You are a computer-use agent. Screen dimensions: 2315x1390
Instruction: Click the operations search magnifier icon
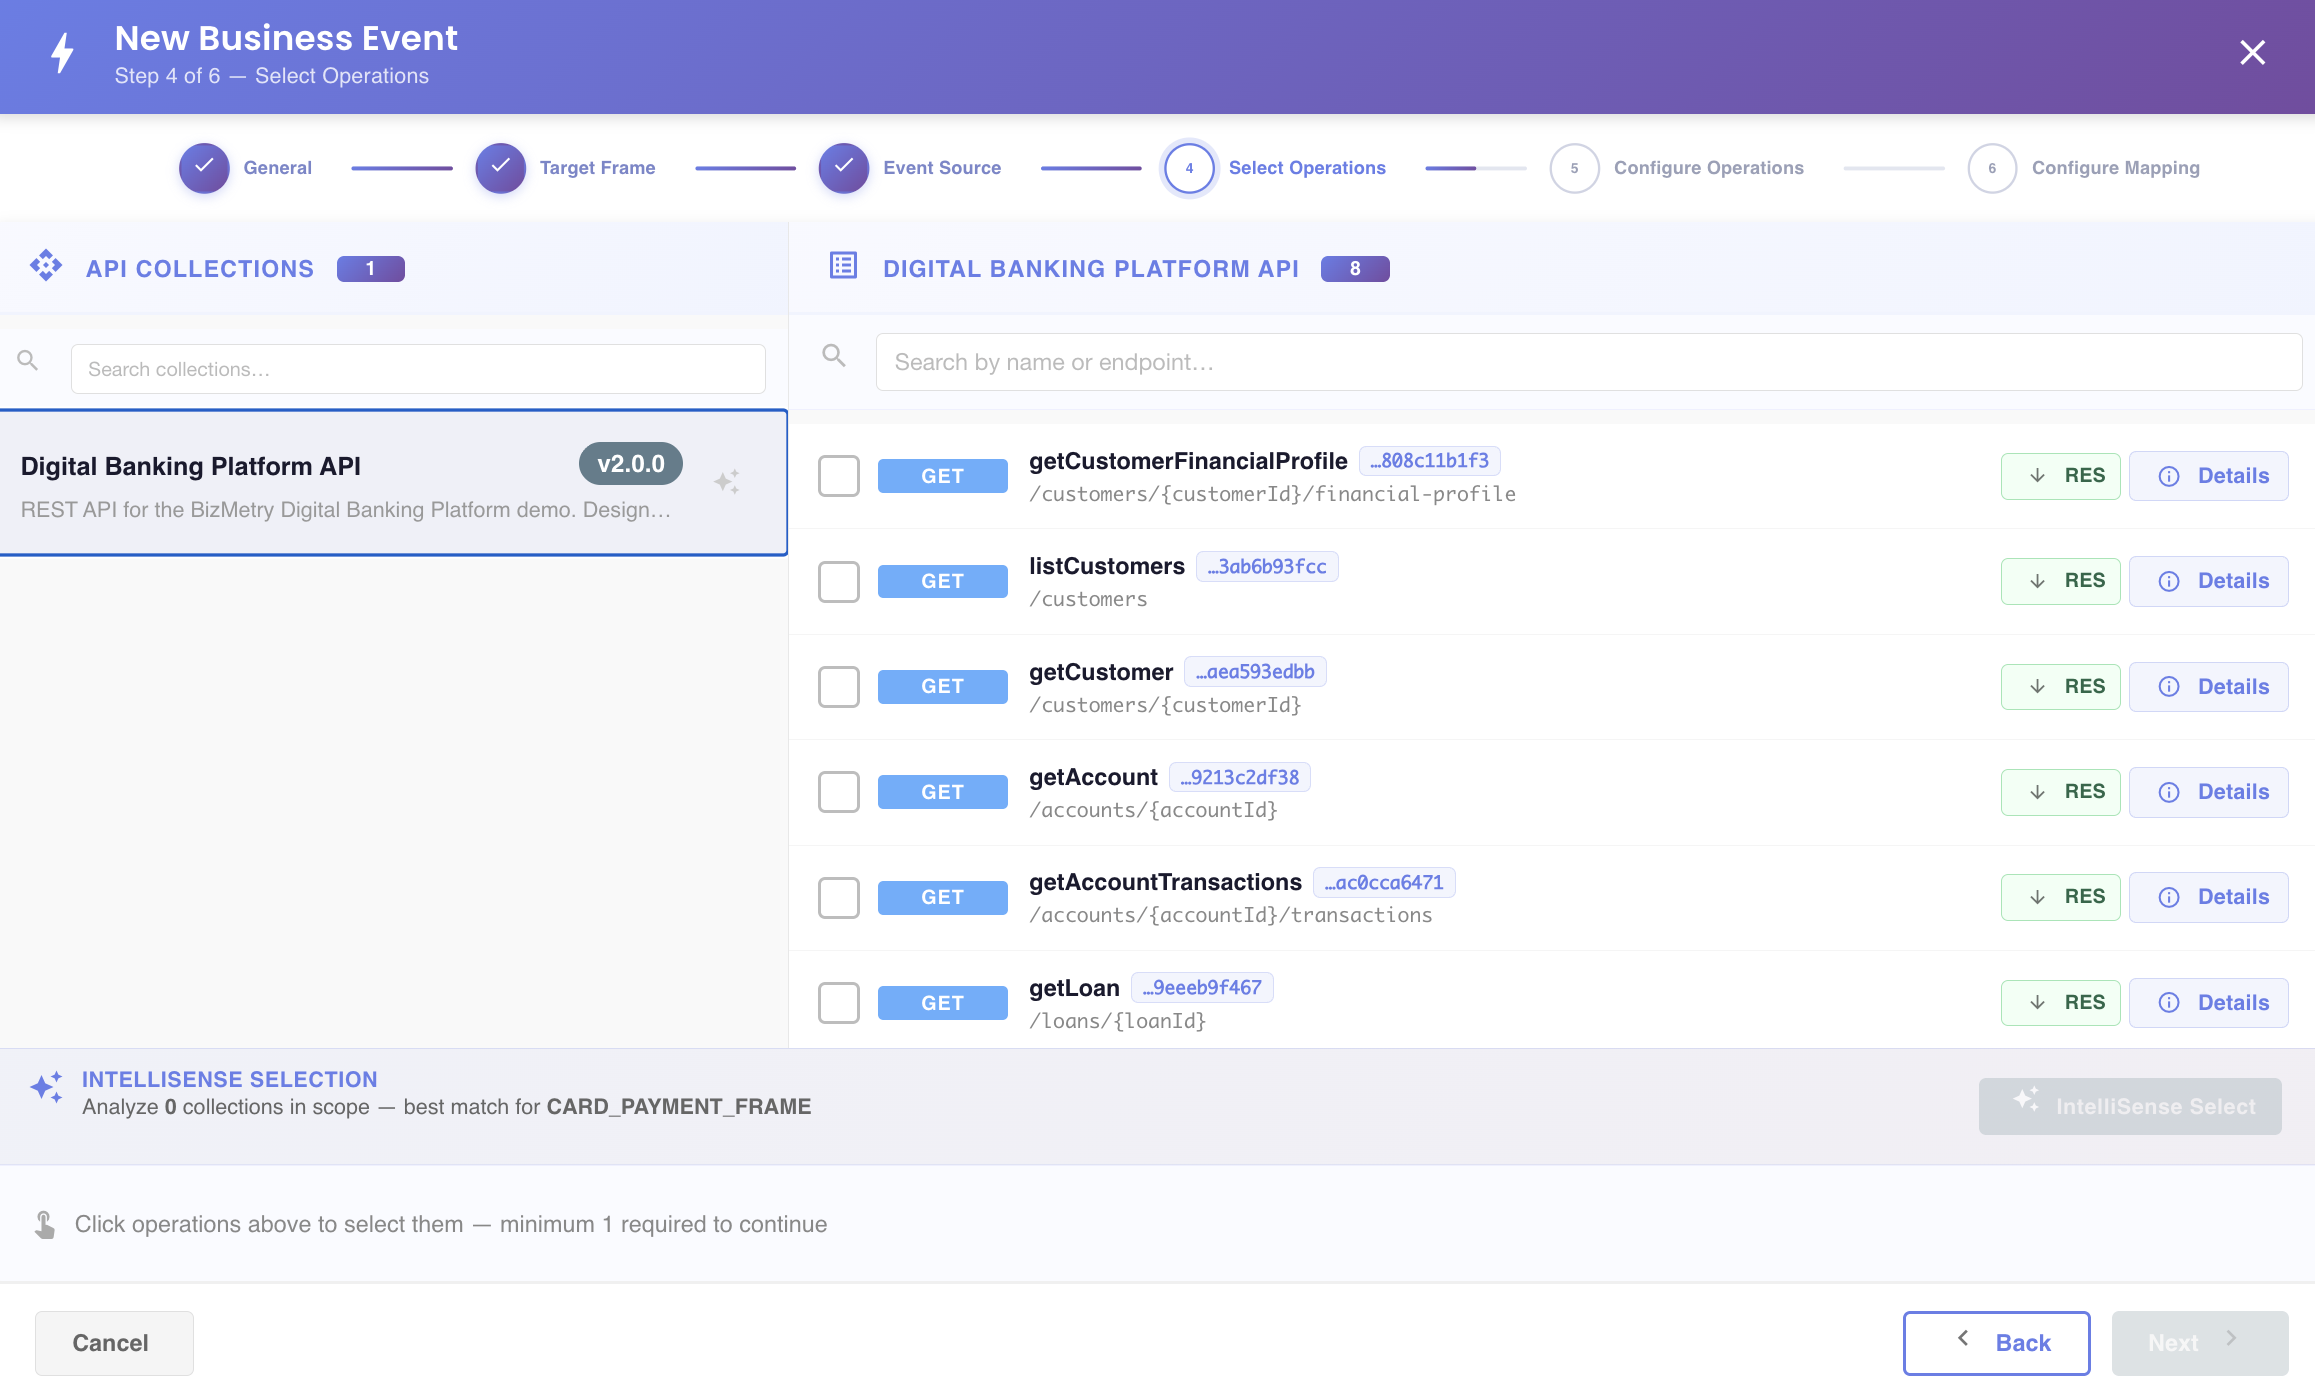click(834, 355)
